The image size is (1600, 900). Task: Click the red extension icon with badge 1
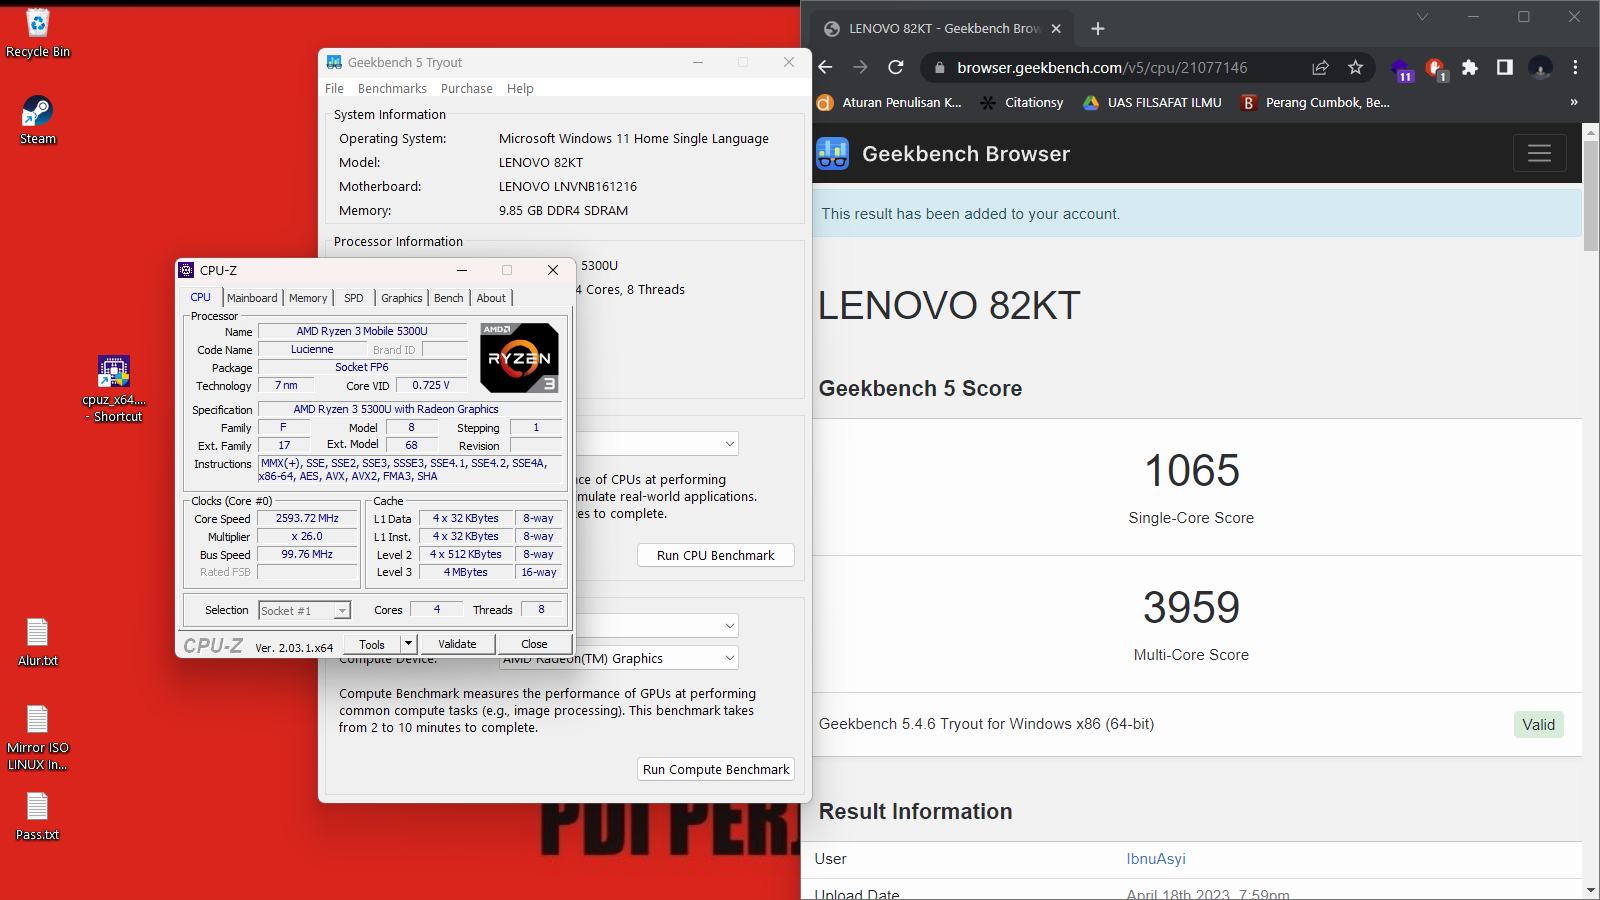(x=1435, y=68)
